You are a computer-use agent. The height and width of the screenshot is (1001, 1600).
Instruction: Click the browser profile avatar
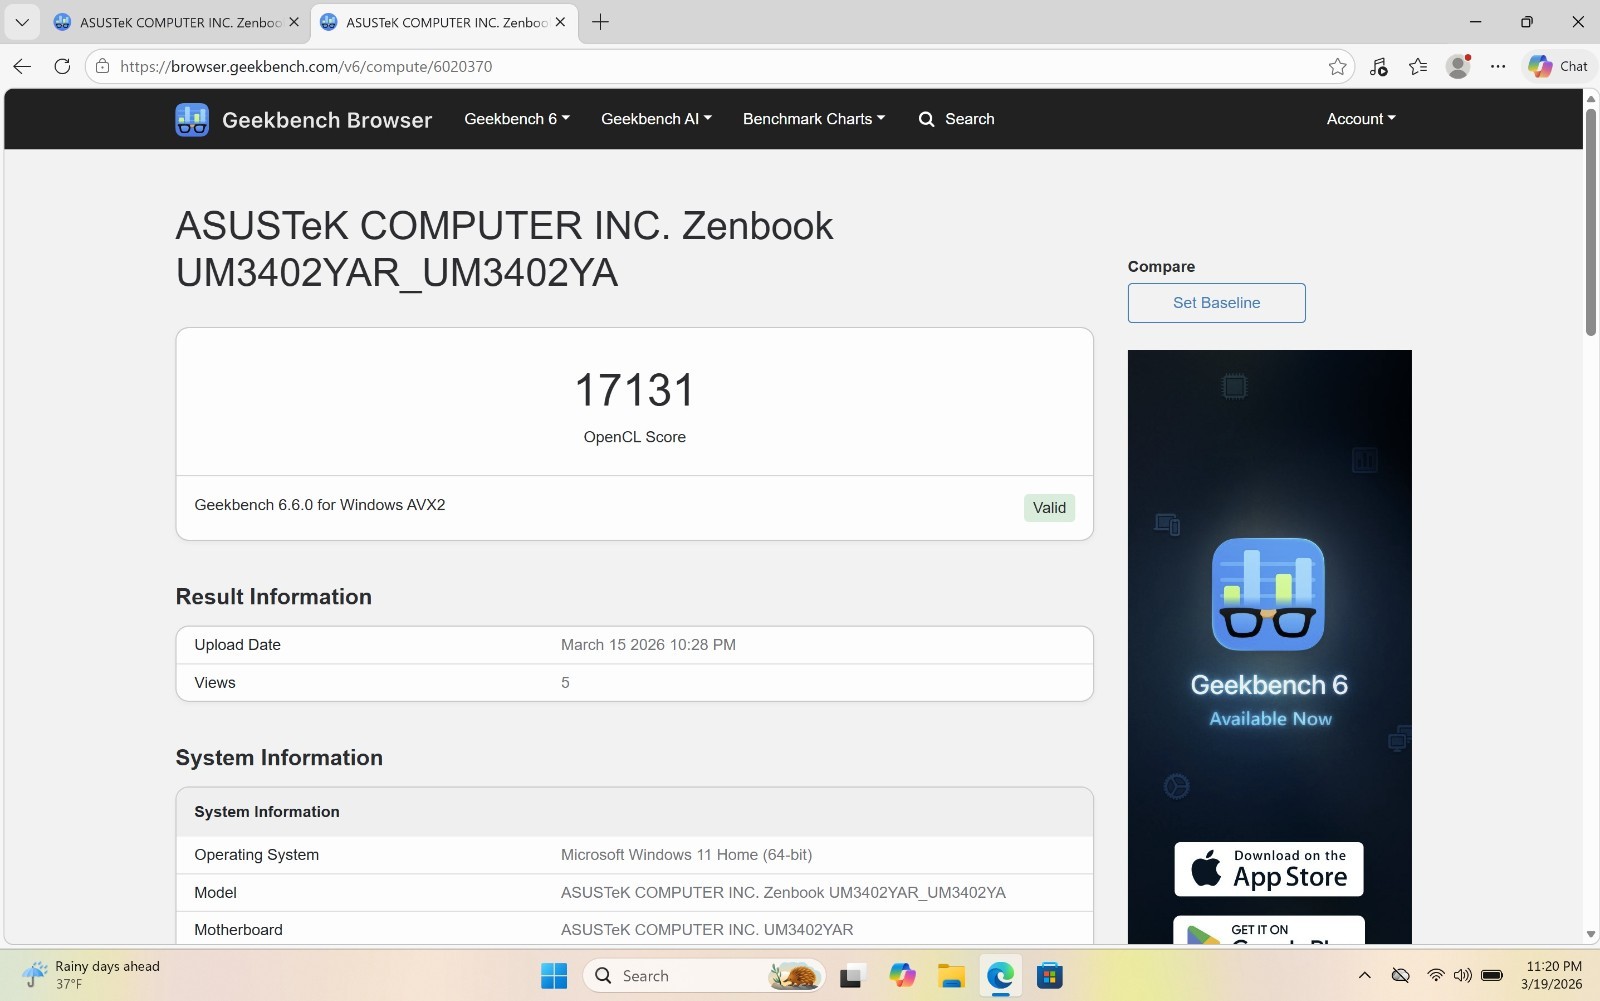point(1457,66)
